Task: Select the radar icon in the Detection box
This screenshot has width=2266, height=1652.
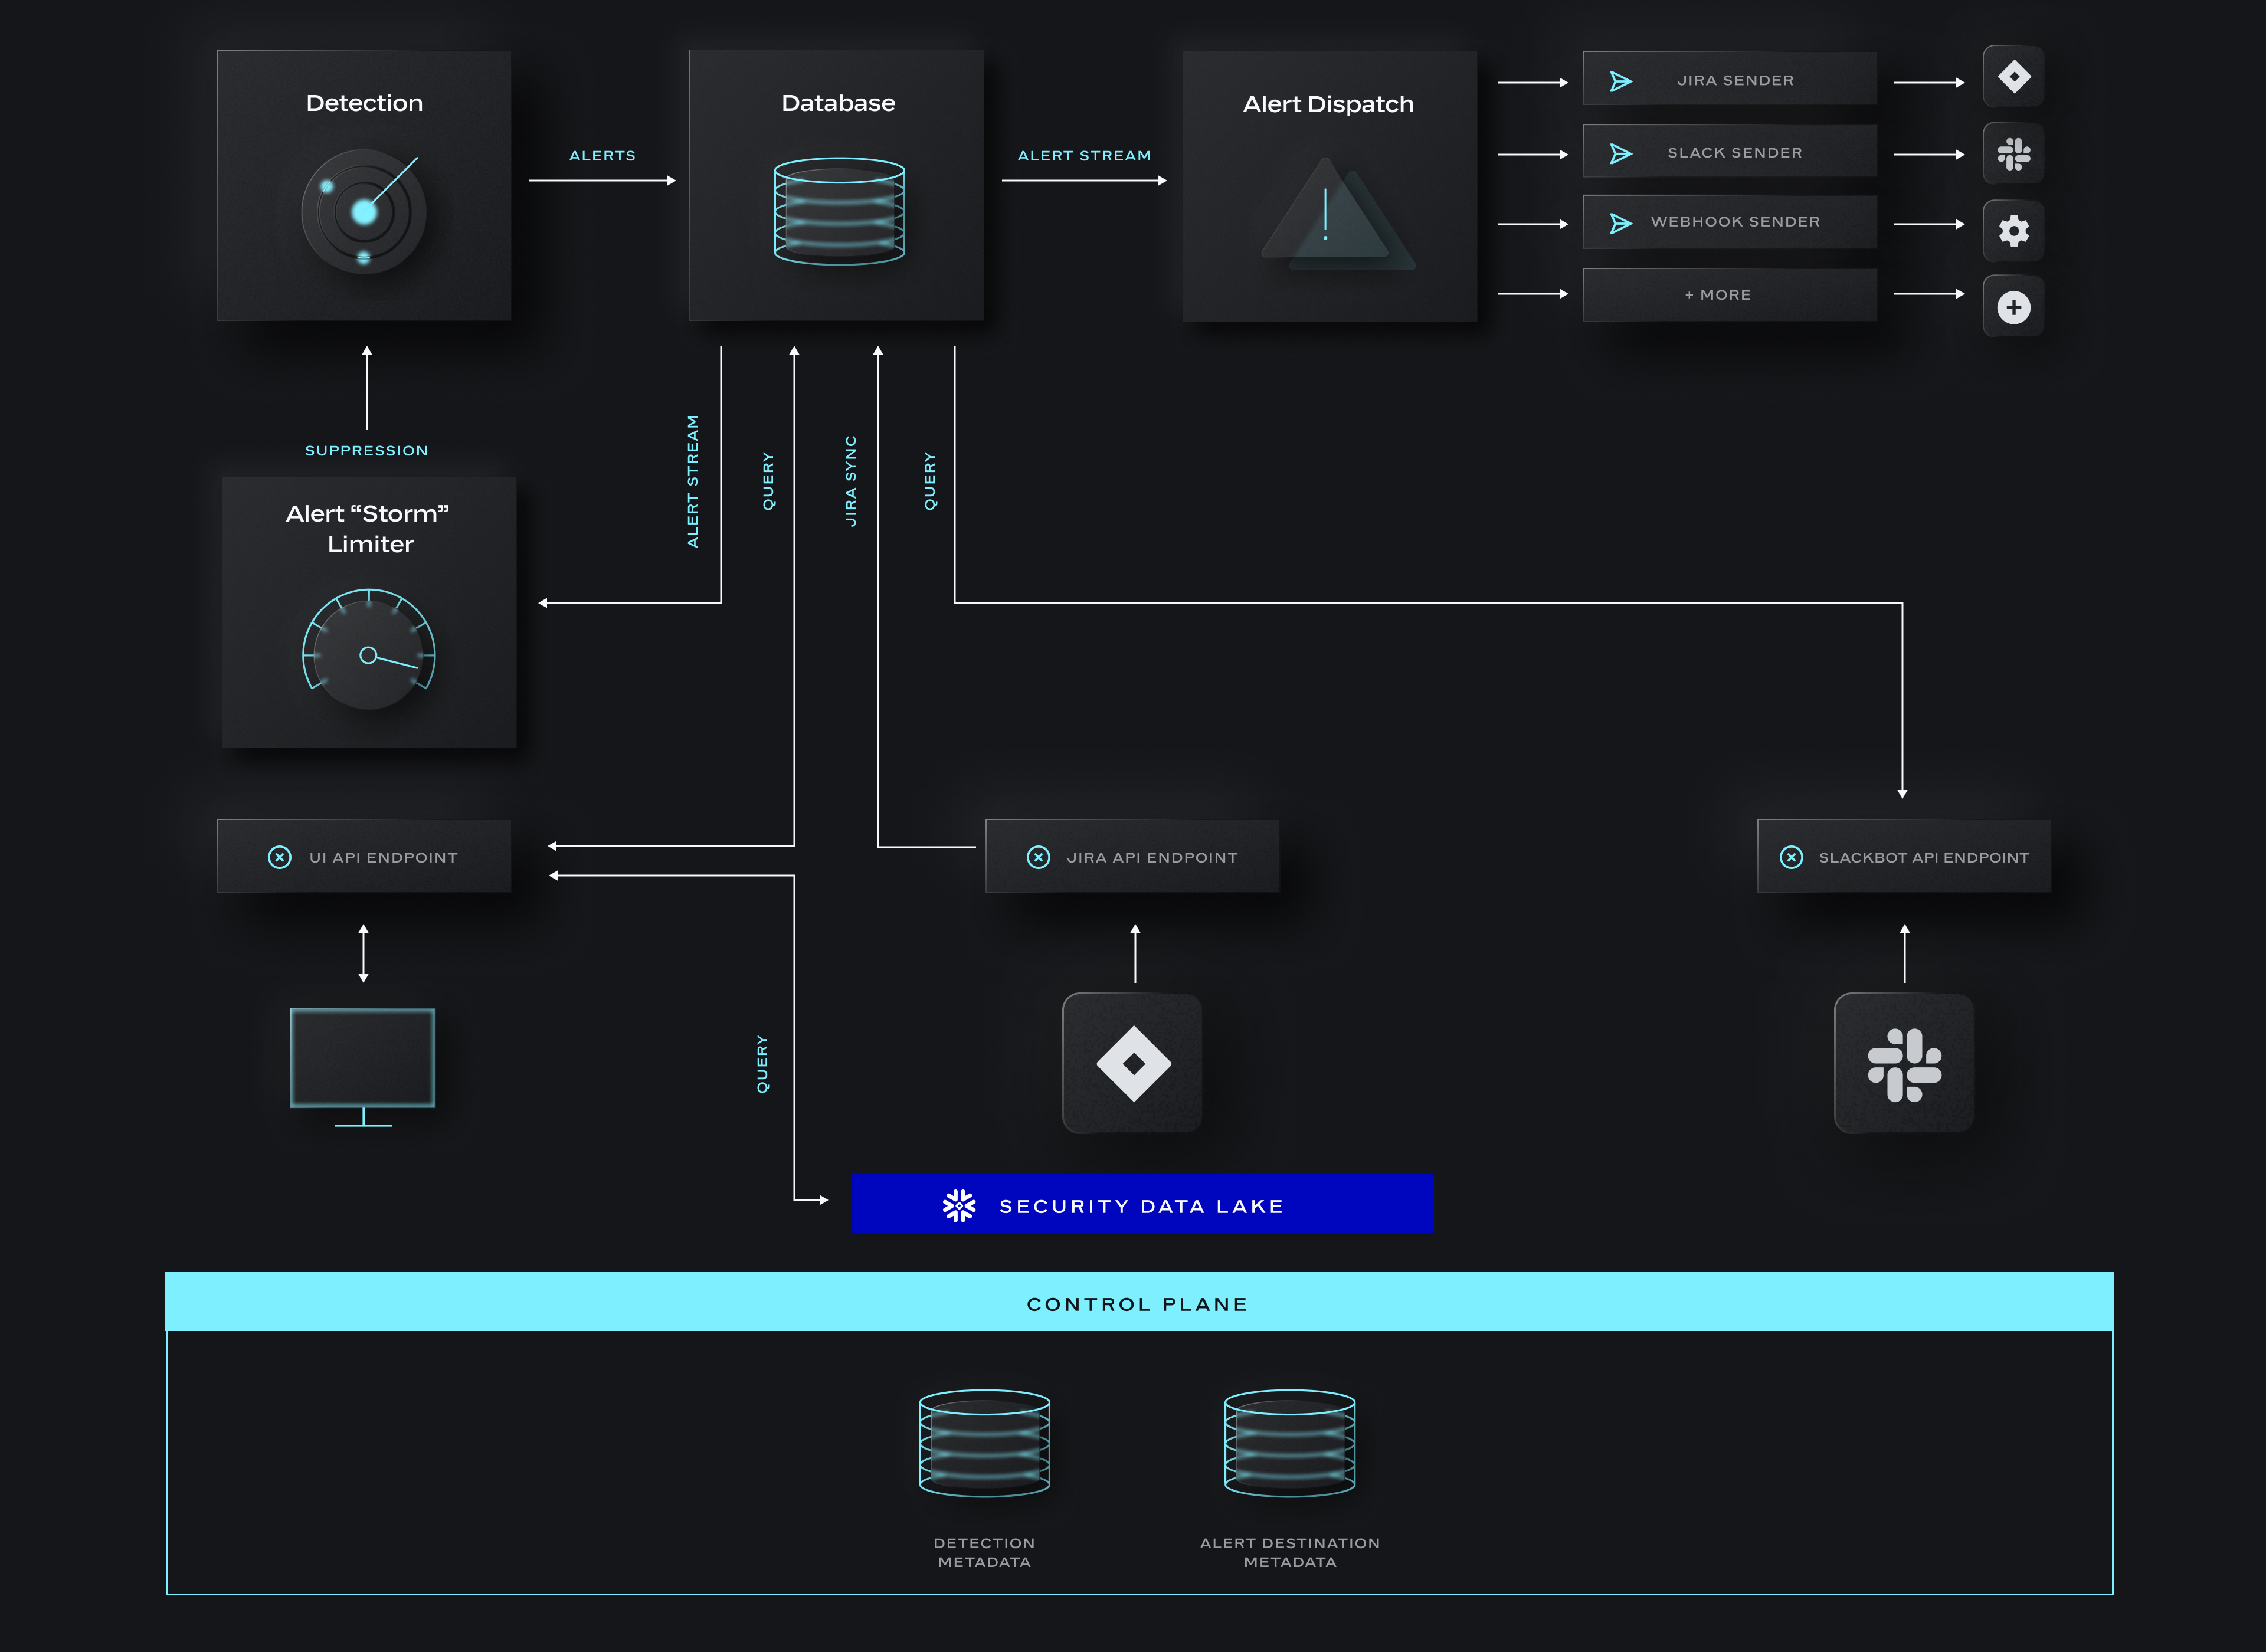Action: coord(364,210)
